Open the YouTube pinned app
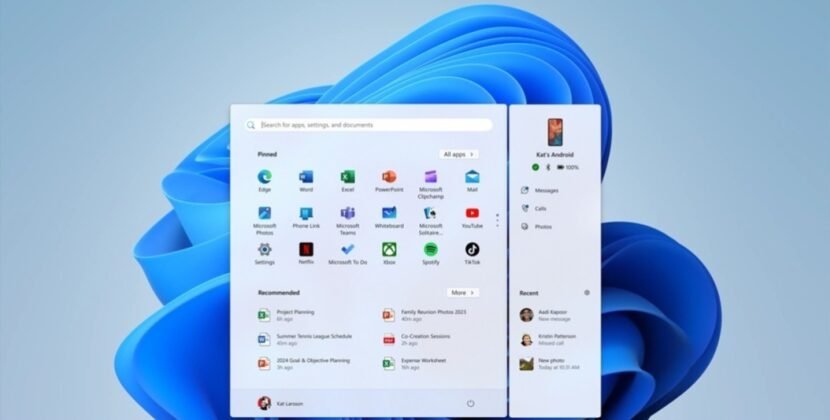The image size is (830, 420). coord(472,217)
